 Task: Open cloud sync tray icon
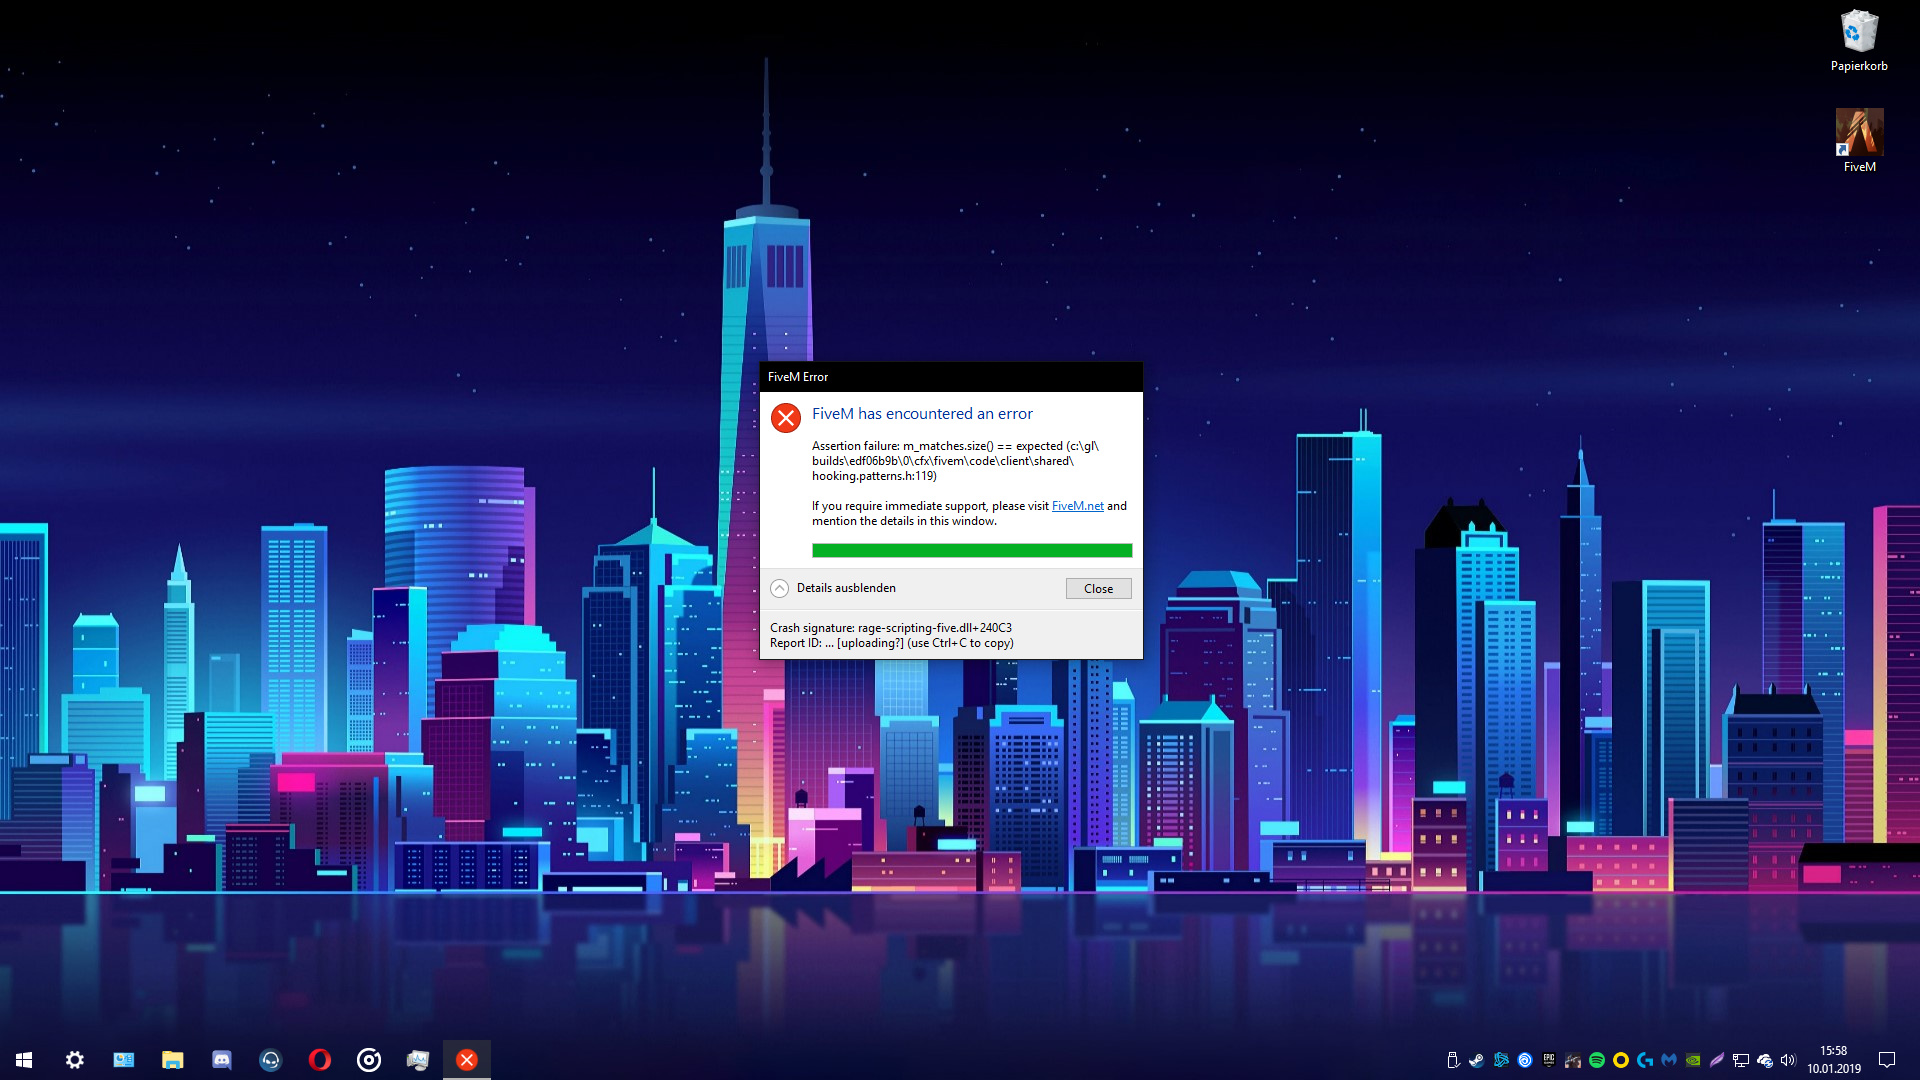point(1765,1060)
